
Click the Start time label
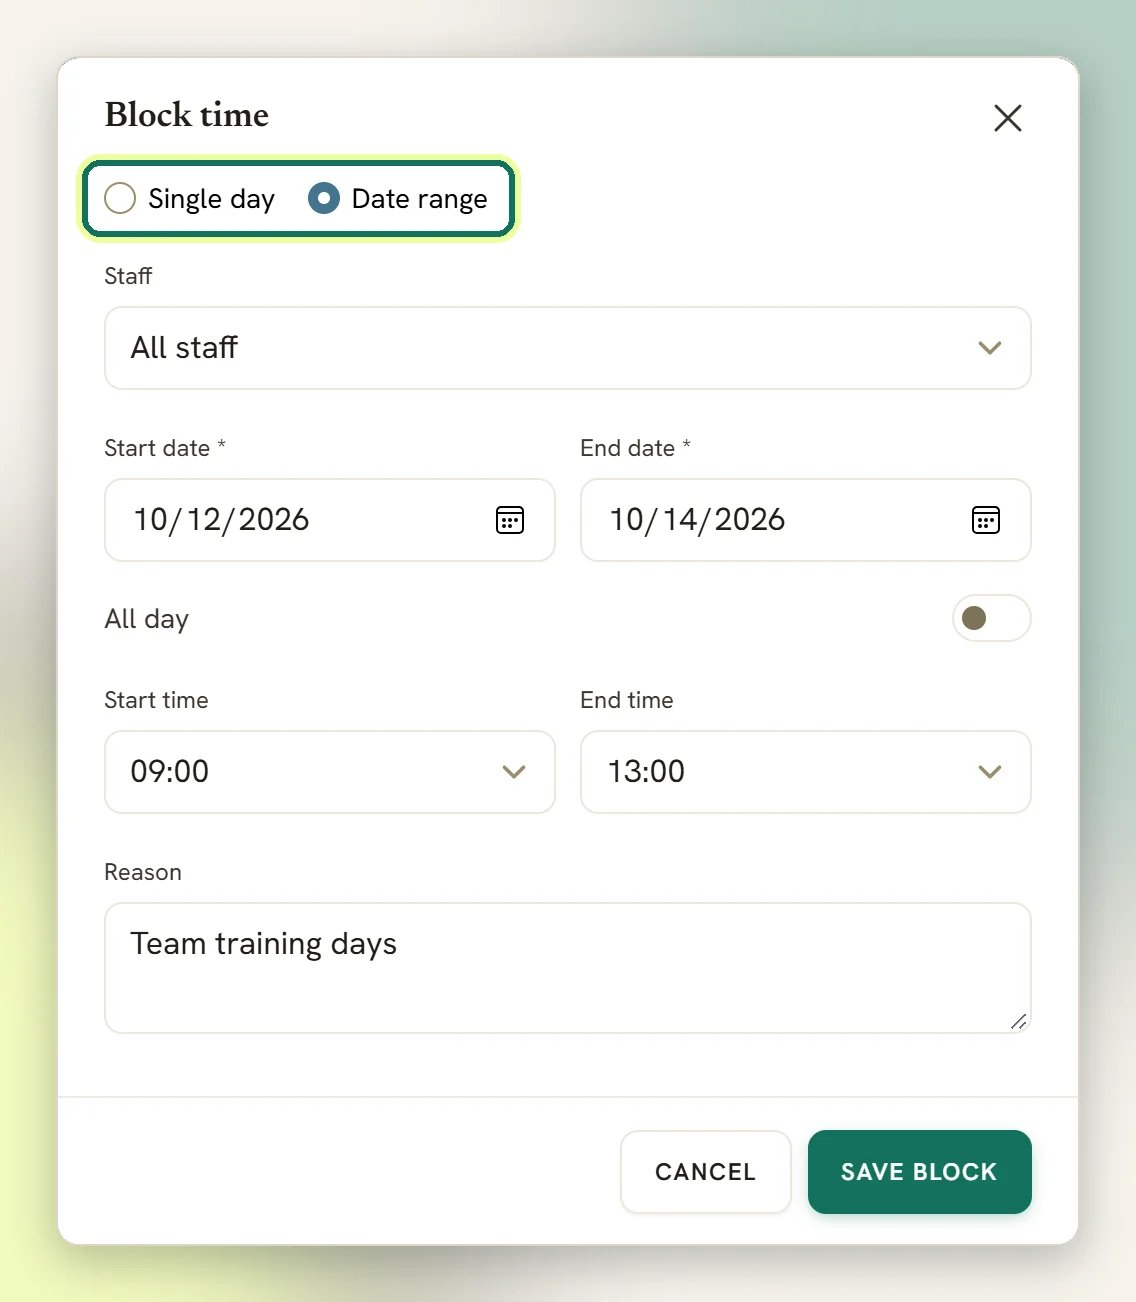pos(156,700)
